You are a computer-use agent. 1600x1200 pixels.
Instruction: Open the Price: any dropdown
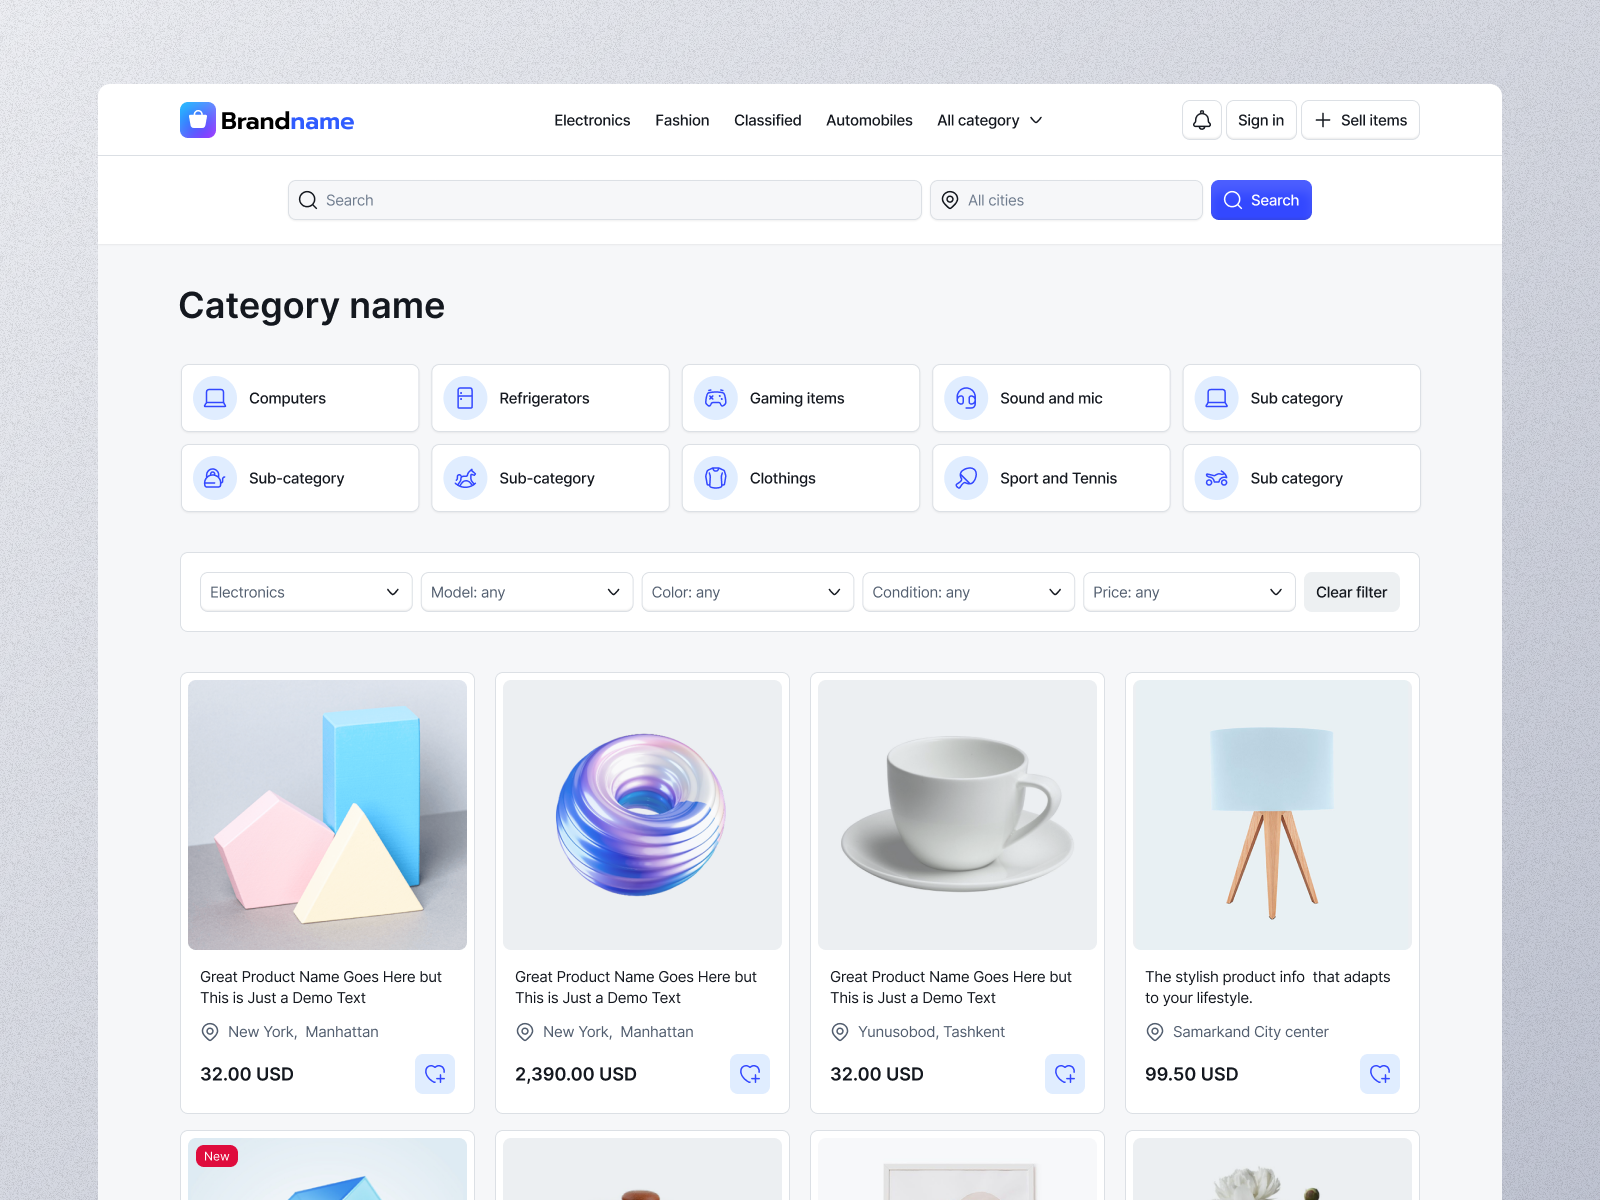[x=1189, y=592]
